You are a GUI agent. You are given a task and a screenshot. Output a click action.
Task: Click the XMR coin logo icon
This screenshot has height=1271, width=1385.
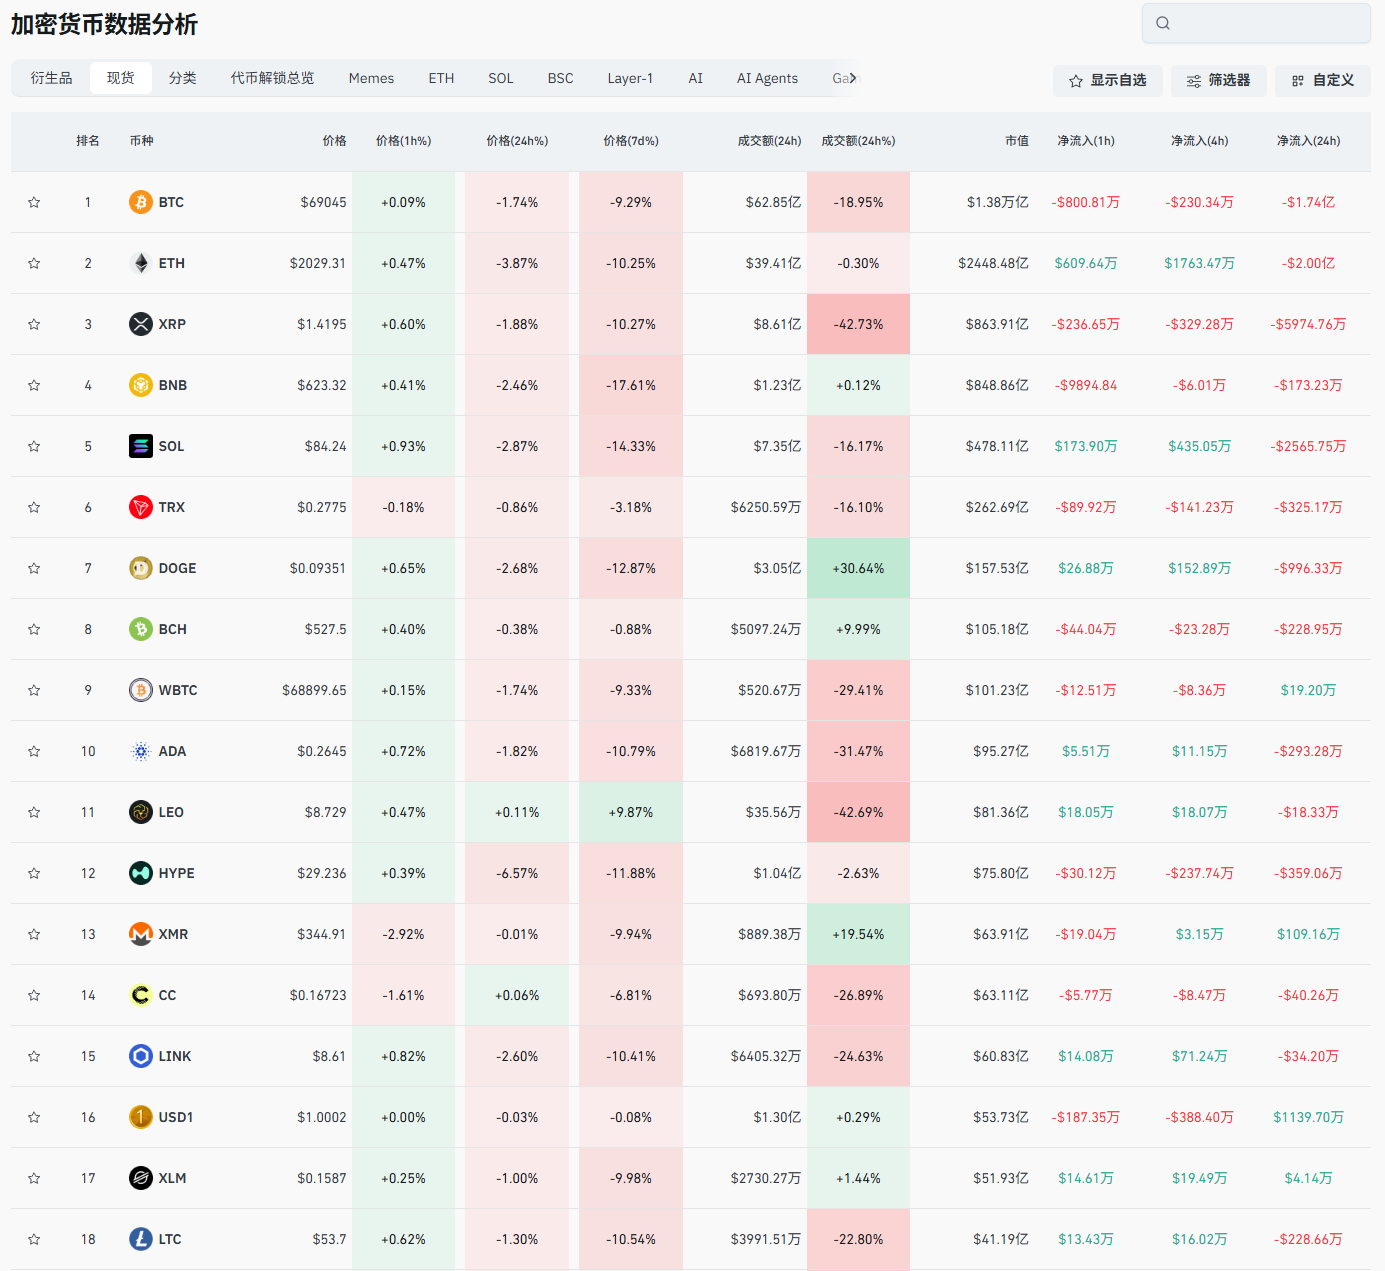tap(141, 934)
